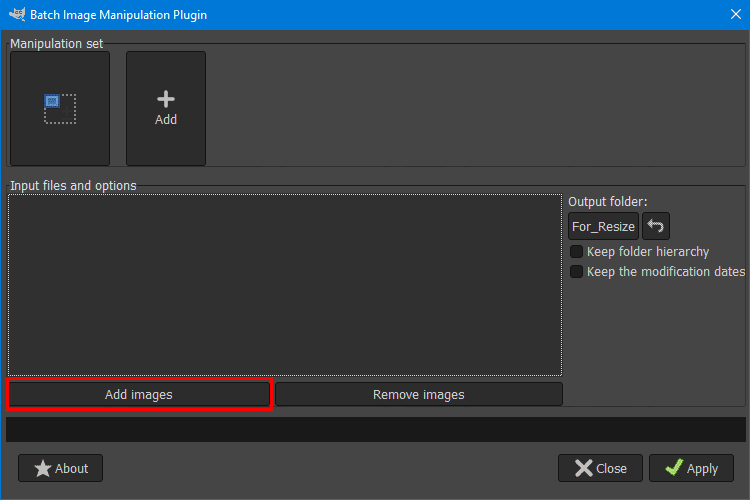Viewport: 750px width, 500px height.
Task: Click the Manipulation set group label
Action: (x=56, y=44)
